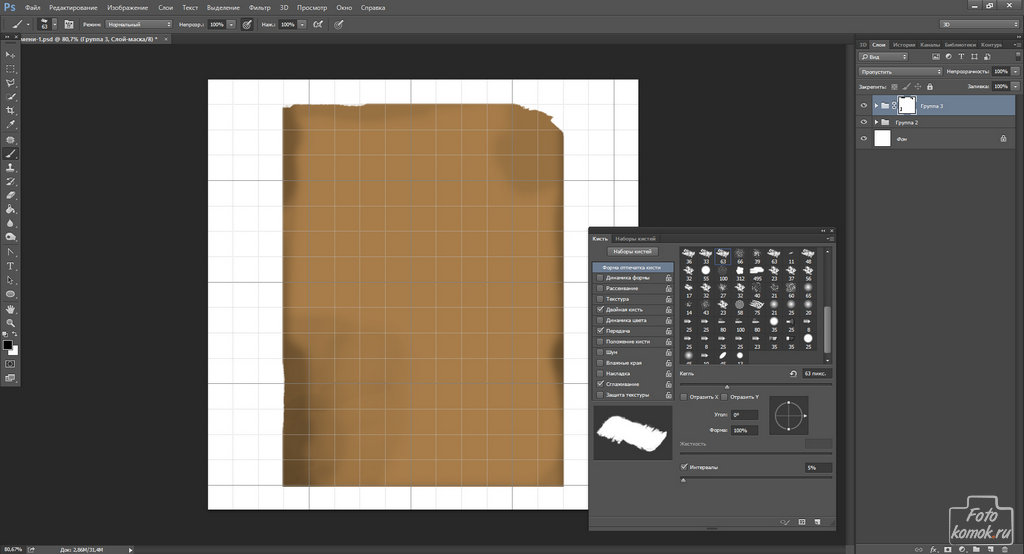Viewport: 1024px width, 554px height.
Task: Select the Move tool in the toolbox
Action: (10, 55)
